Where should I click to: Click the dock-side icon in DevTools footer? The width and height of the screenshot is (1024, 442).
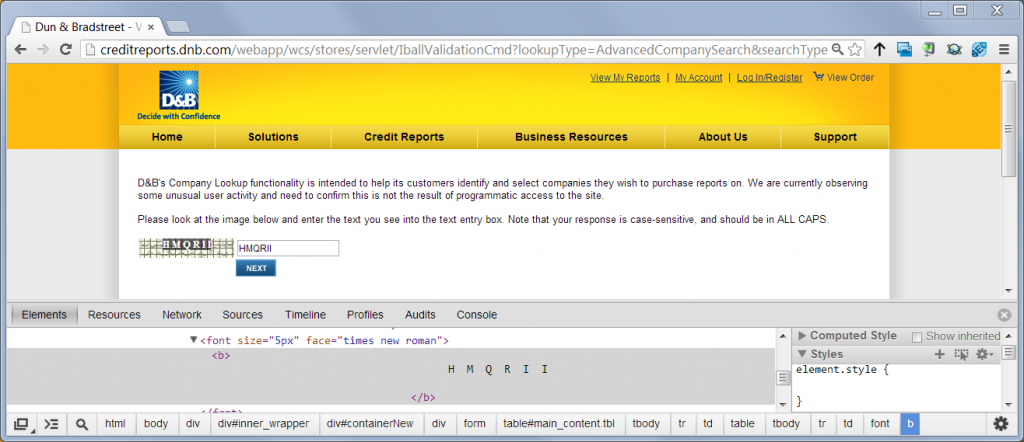tap(22, 424)
